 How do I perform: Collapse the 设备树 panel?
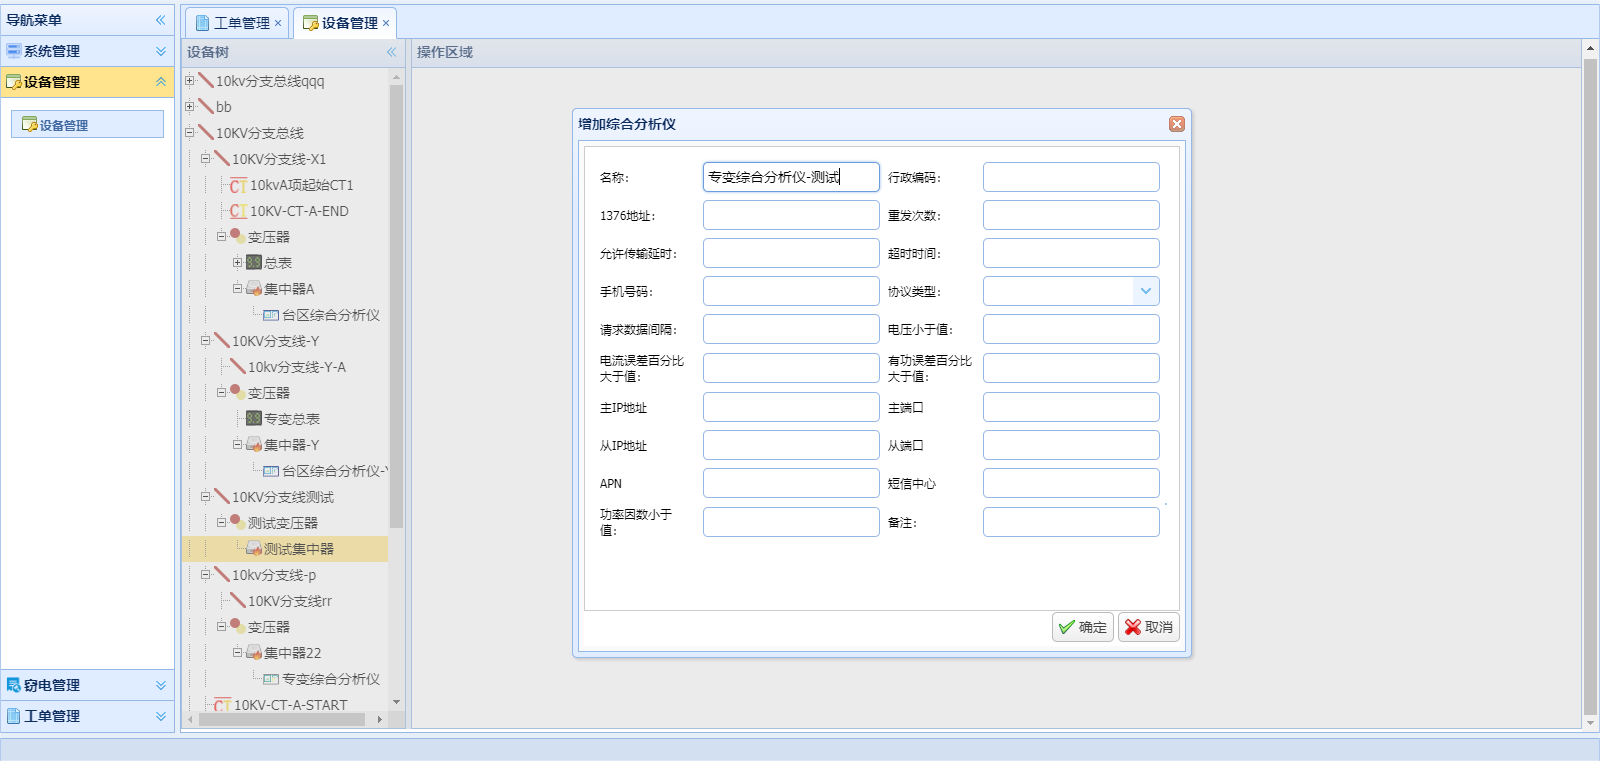pos(391,52)
